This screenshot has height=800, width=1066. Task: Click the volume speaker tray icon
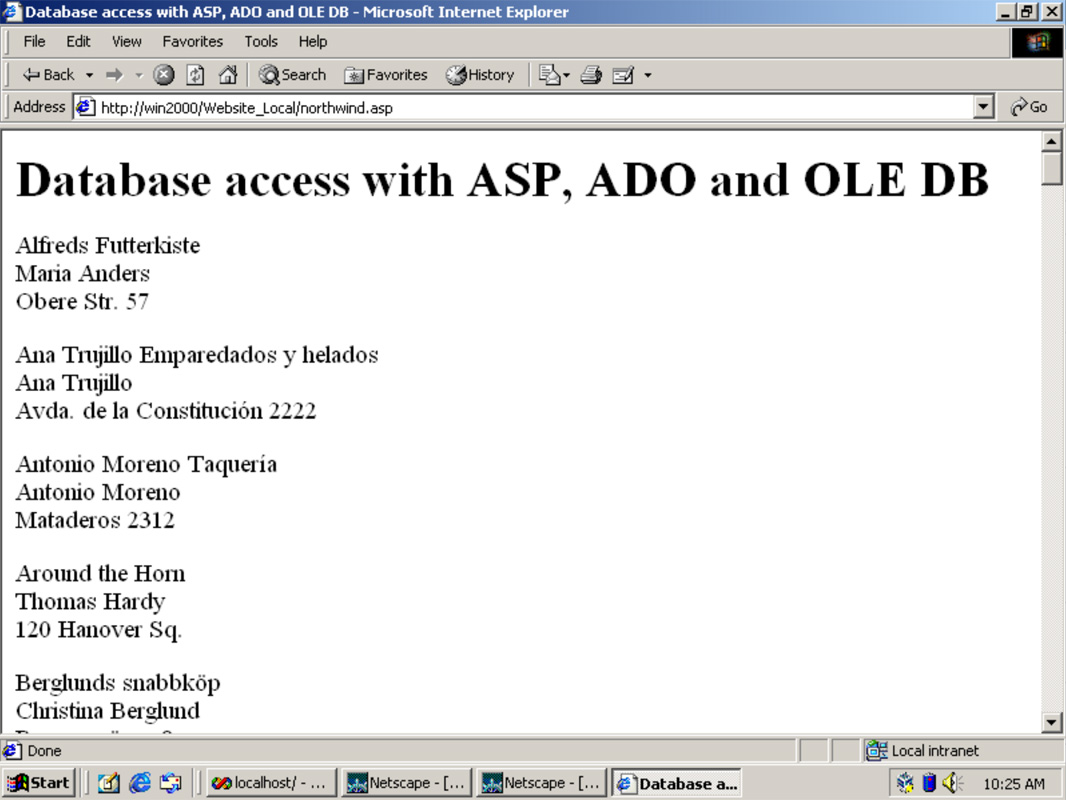[952, 783]
